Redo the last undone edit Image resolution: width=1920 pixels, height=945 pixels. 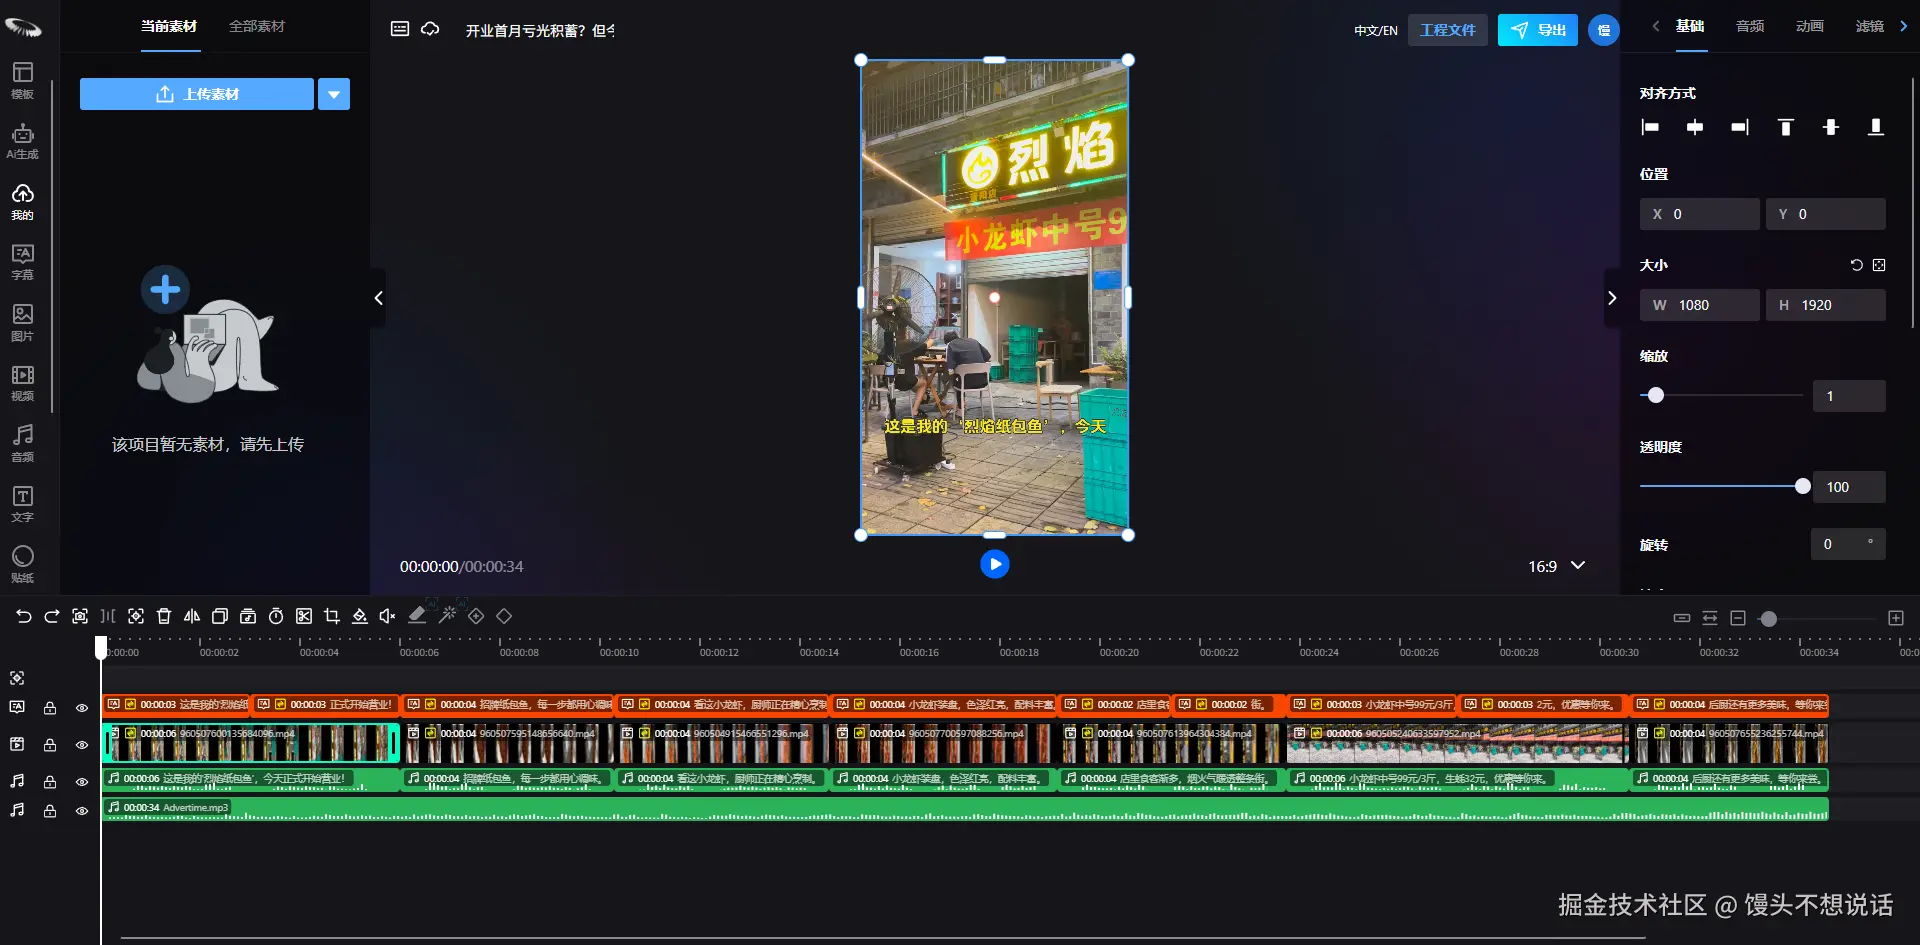click(52, 616)
